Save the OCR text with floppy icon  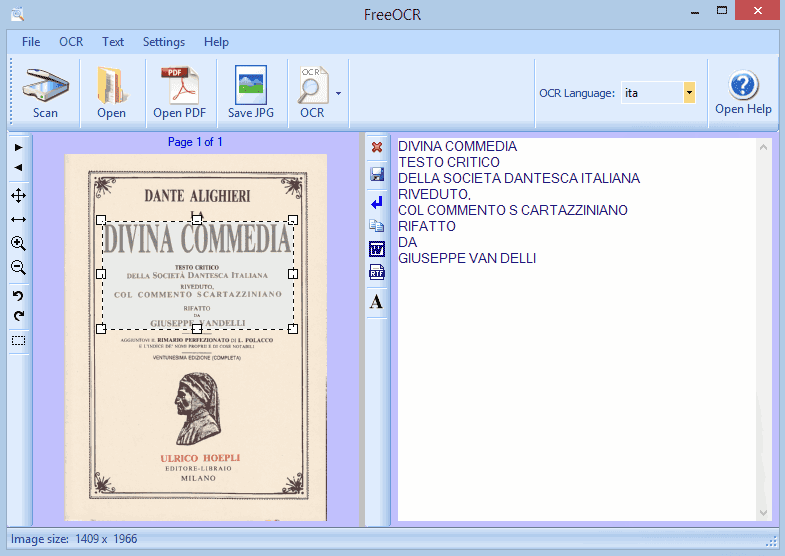[377, 174]
